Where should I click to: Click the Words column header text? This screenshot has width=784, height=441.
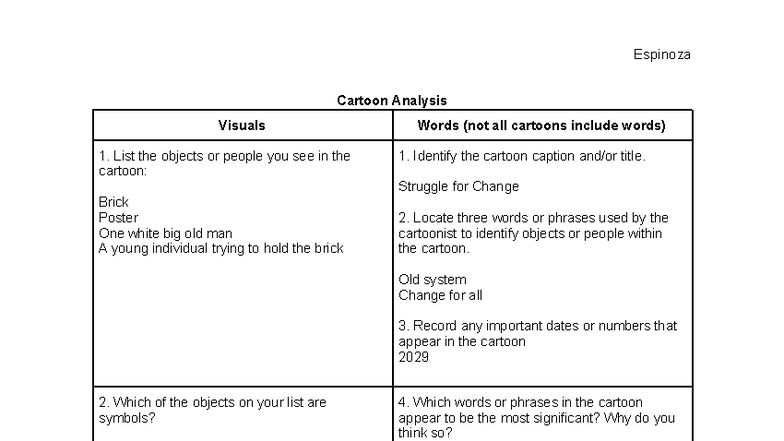coord(541,125)
